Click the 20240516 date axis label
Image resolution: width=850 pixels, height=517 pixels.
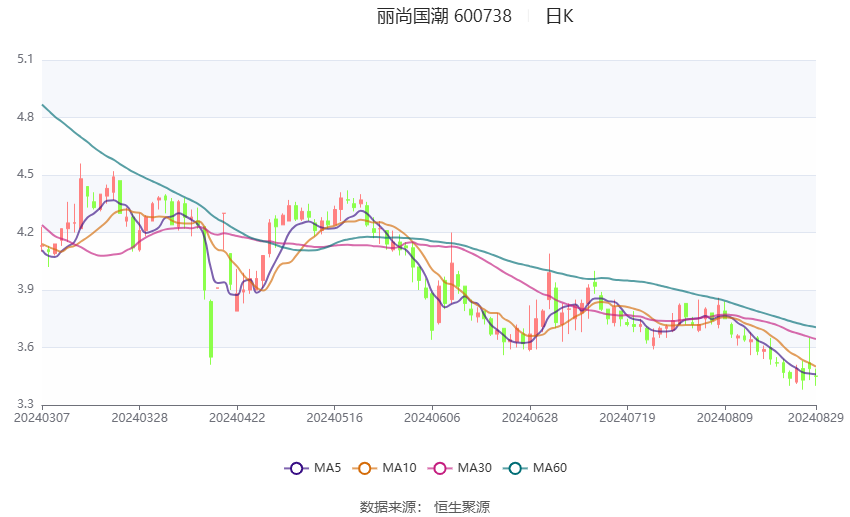334,418
